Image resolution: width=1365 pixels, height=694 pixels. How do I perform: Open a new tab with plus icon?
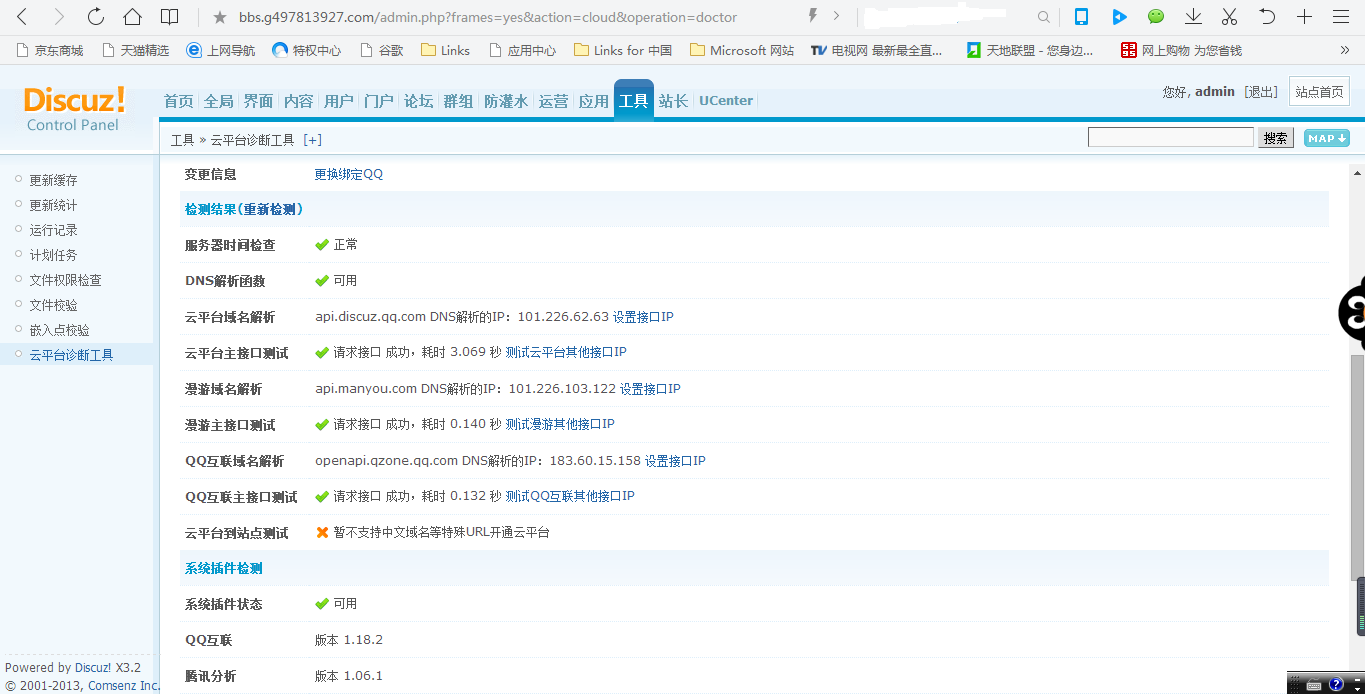click(1304, 17)
